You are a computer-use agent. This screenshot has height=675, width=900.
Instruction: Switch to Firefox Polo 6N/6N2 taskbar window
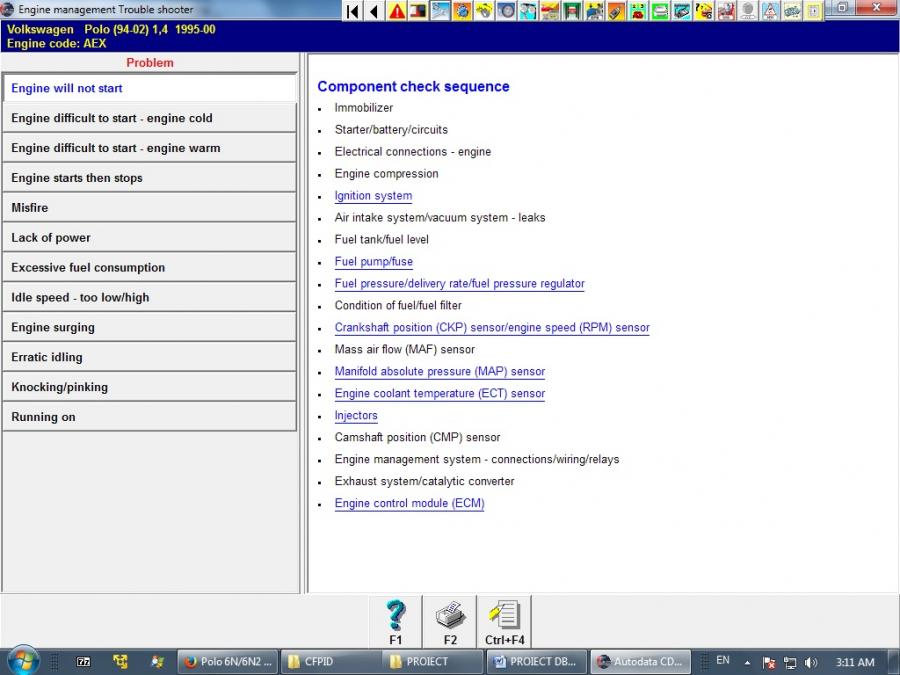(227, 661)
